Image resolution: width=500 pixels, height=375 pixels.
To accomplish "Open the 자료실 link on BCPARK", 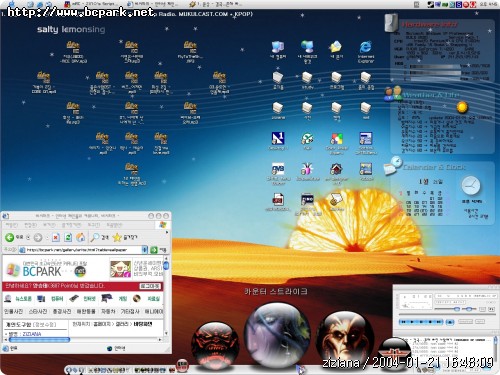I will [154, 299].
